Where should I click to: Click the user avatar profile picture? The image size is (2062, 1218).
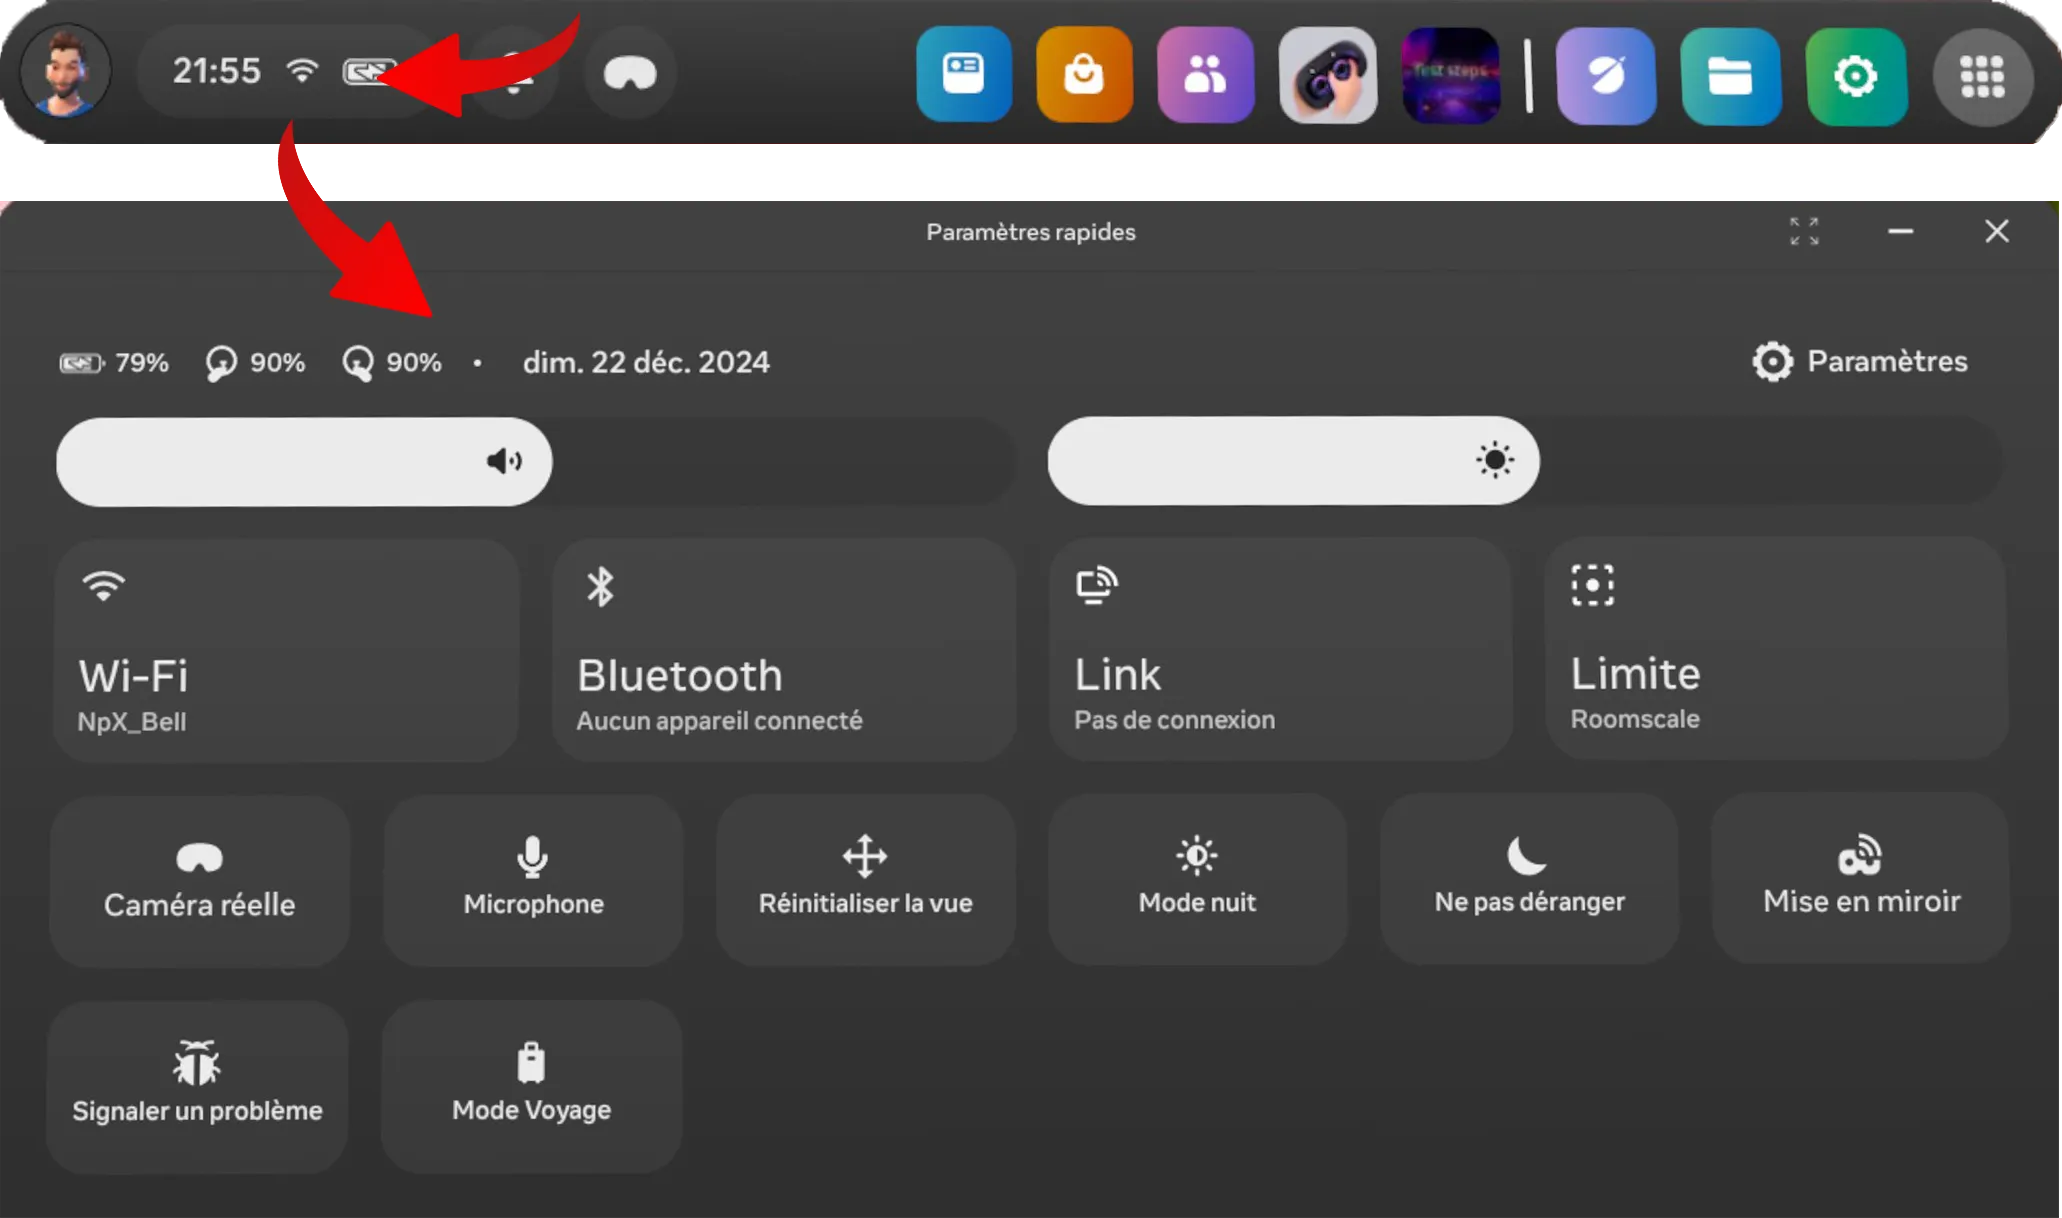point(65,71)
